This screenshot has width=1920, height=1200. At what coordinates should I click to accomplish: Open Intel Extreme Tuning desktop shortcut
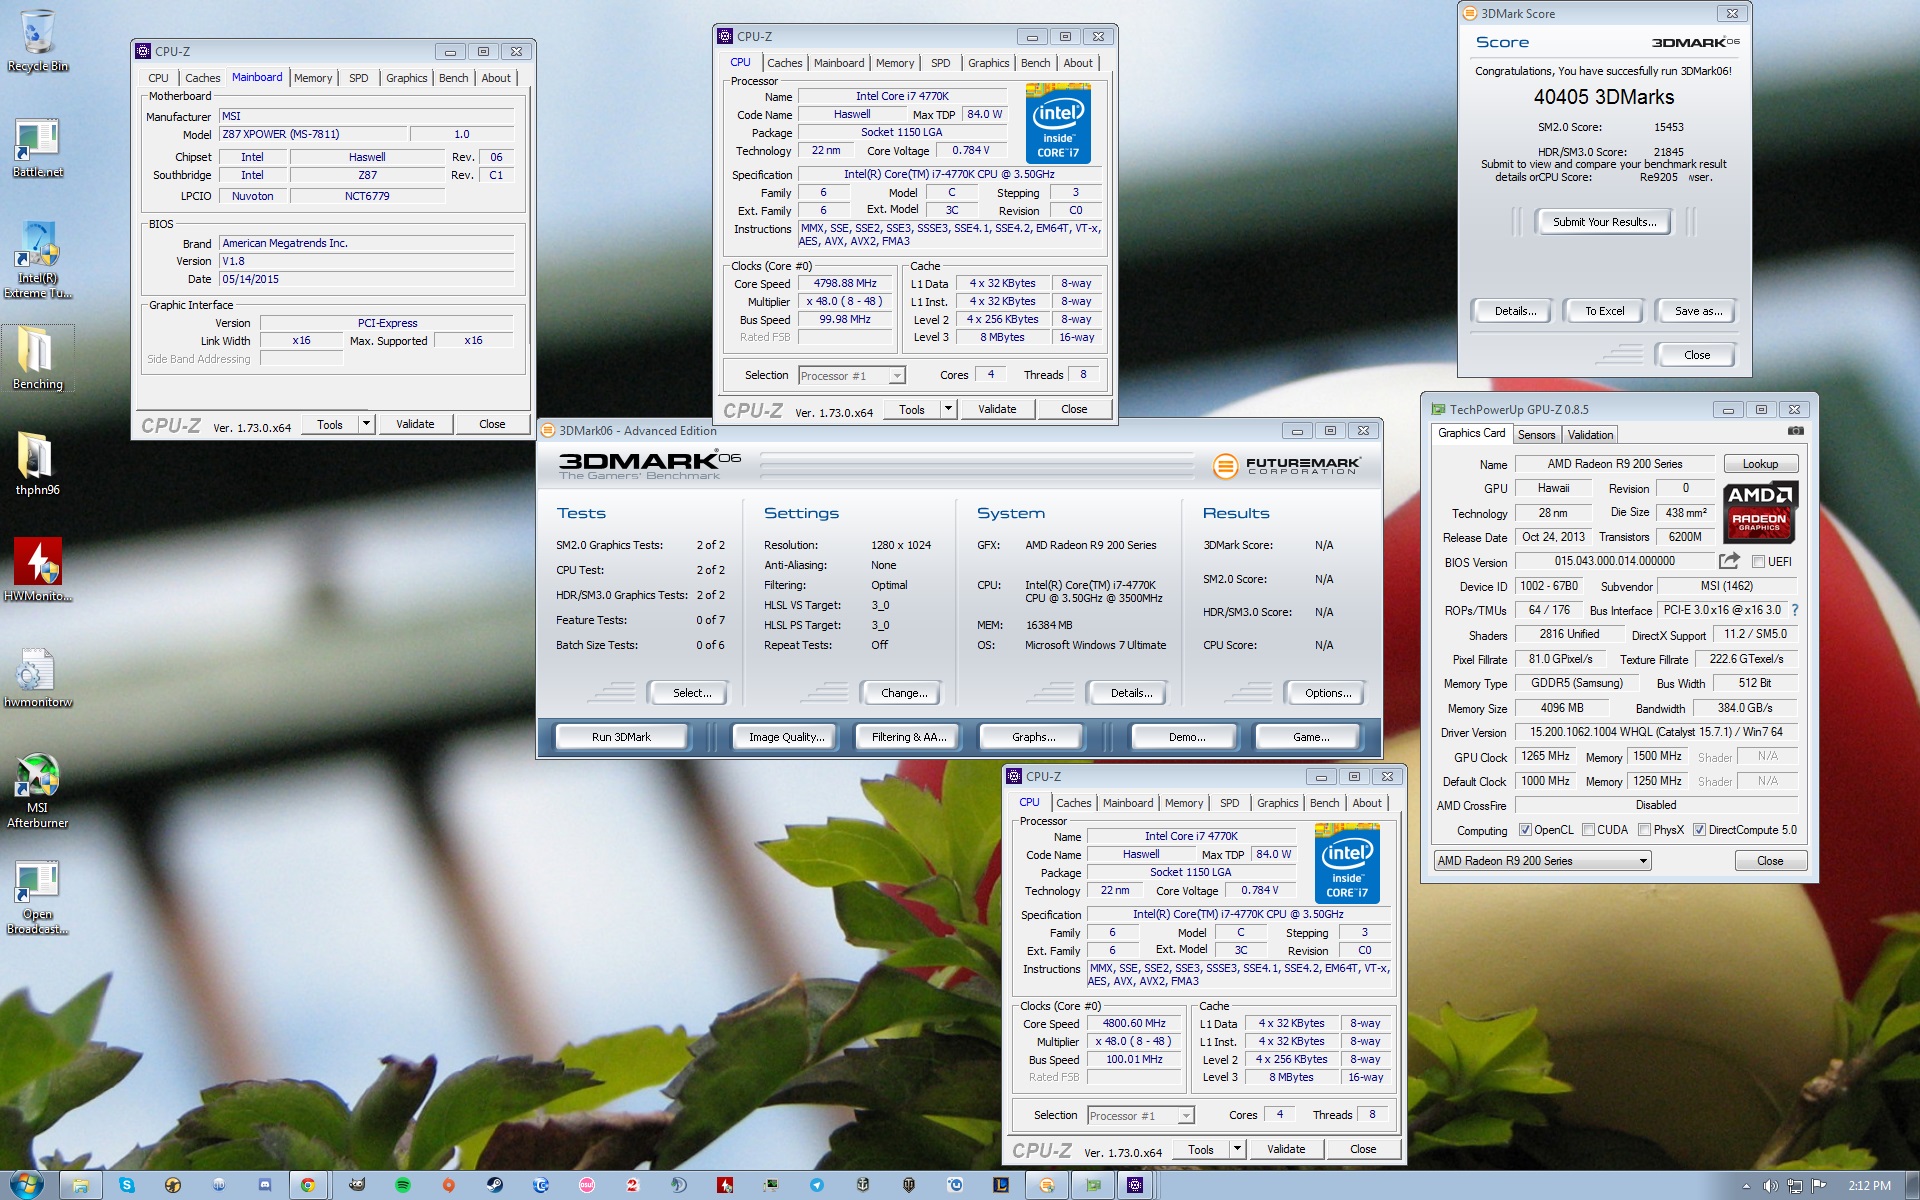pos(38,260)
